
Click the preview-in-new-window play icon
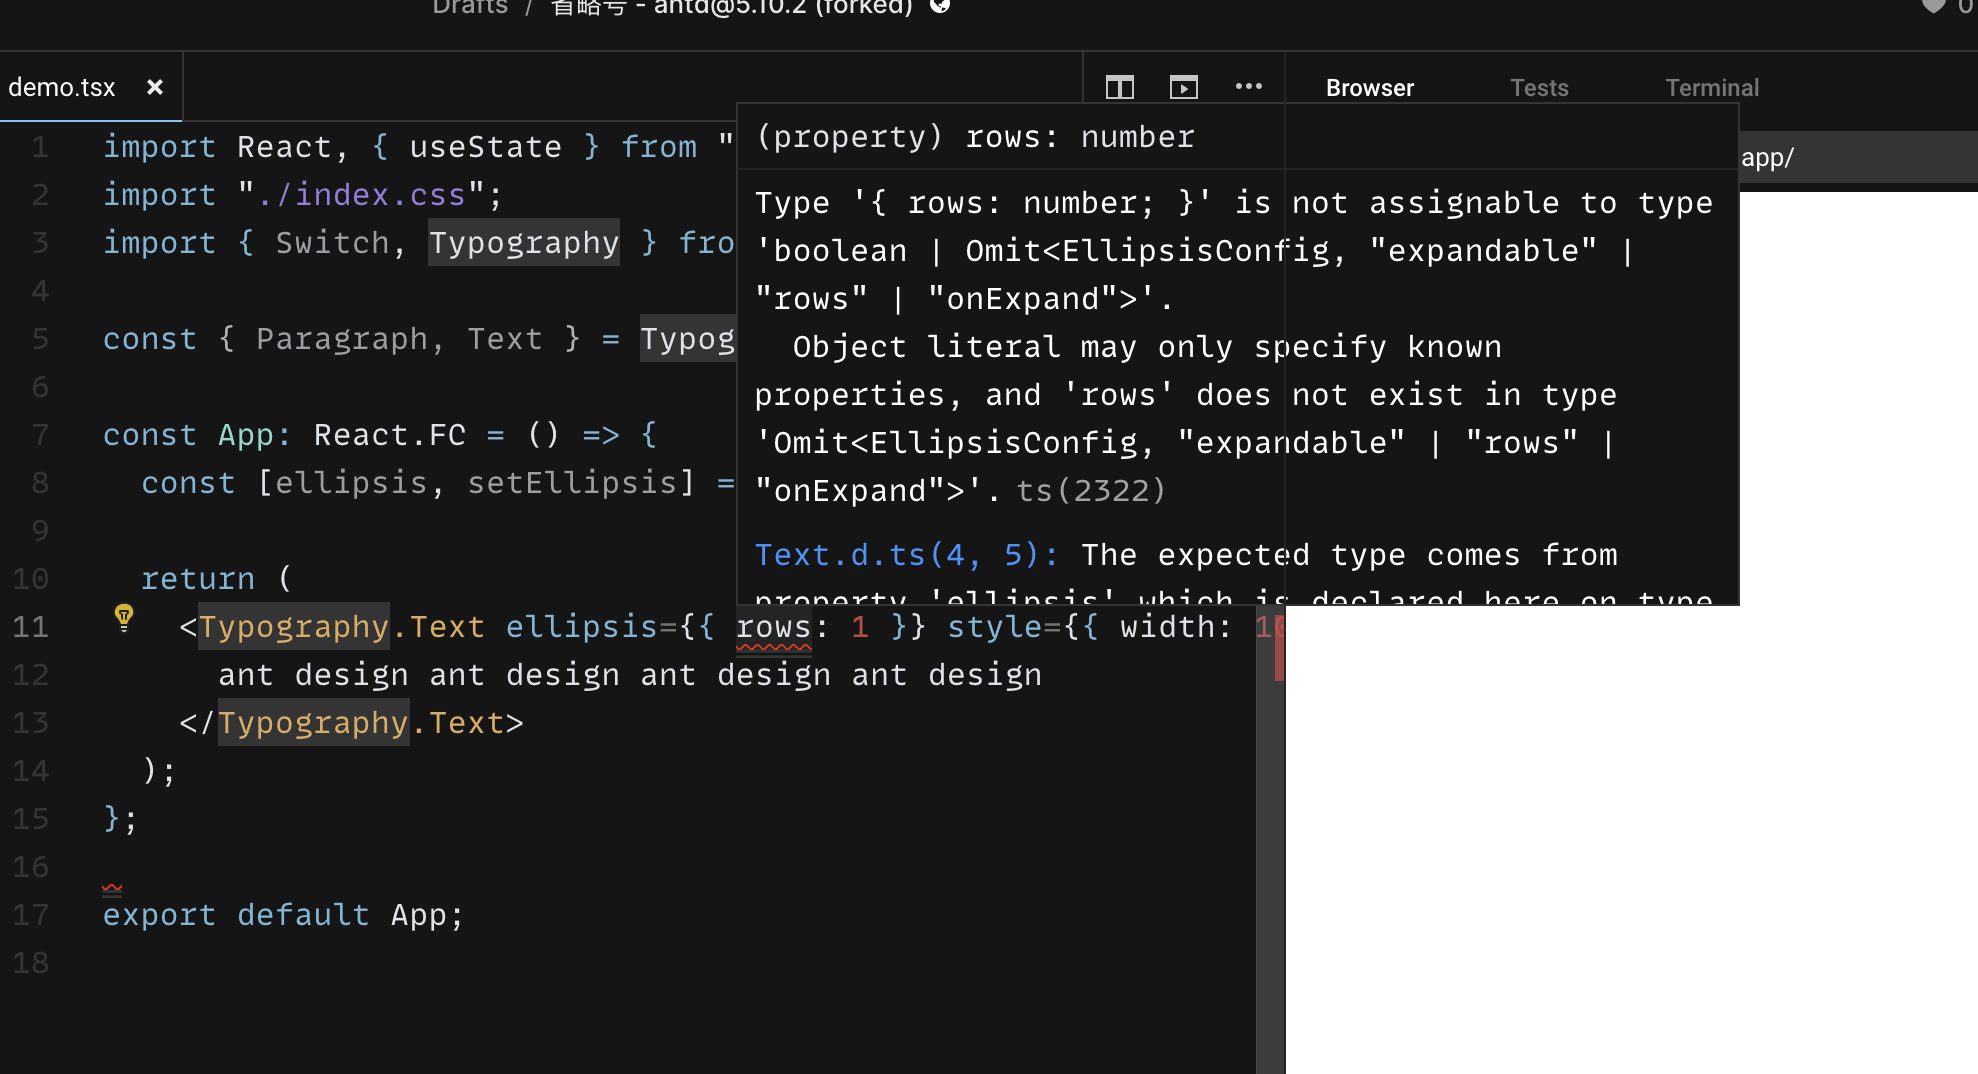coord(1184,87)
